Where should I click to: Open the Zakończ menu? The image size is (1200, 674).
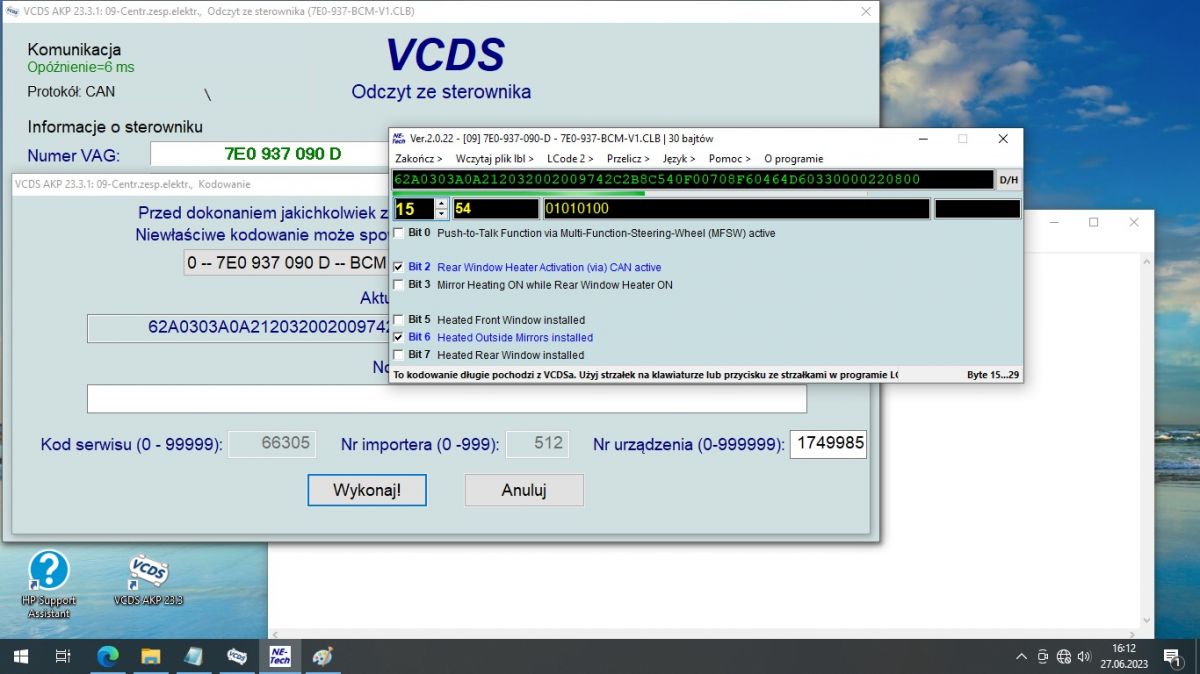point(419,159)
